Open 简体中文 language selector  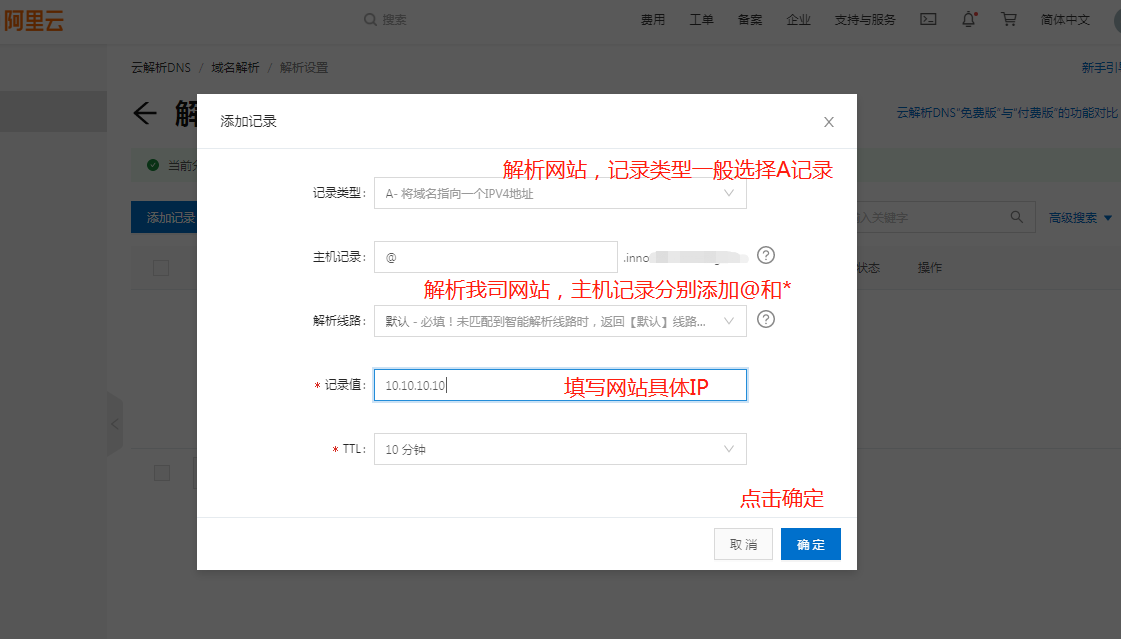pyautogui.click(x=1065, y=20)
